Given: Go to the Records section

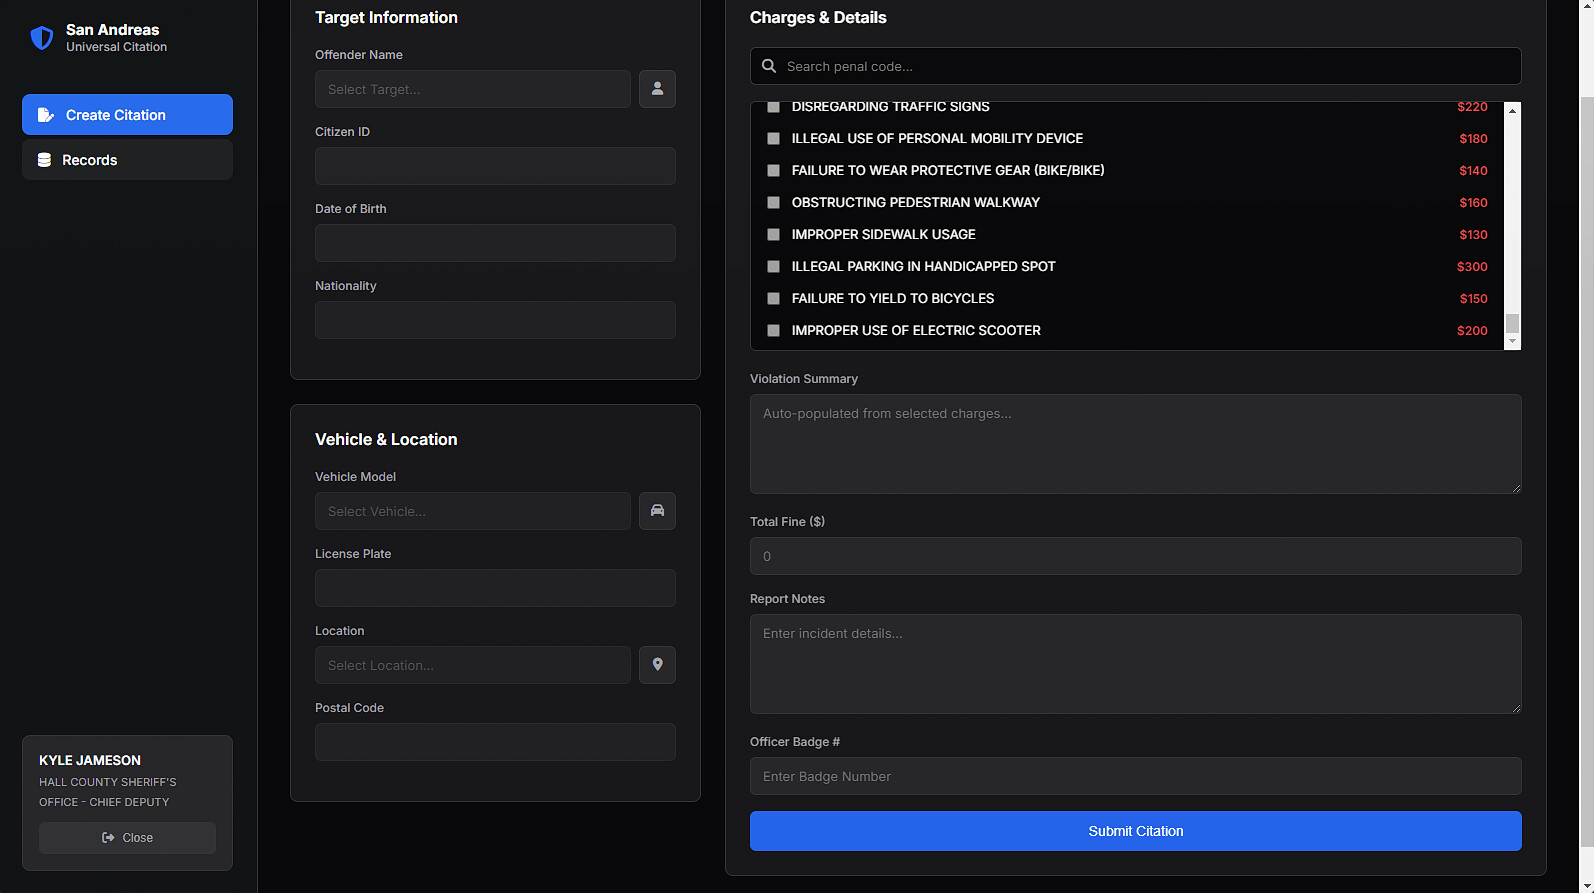Looking at the screenshot, I should point(127,160).
